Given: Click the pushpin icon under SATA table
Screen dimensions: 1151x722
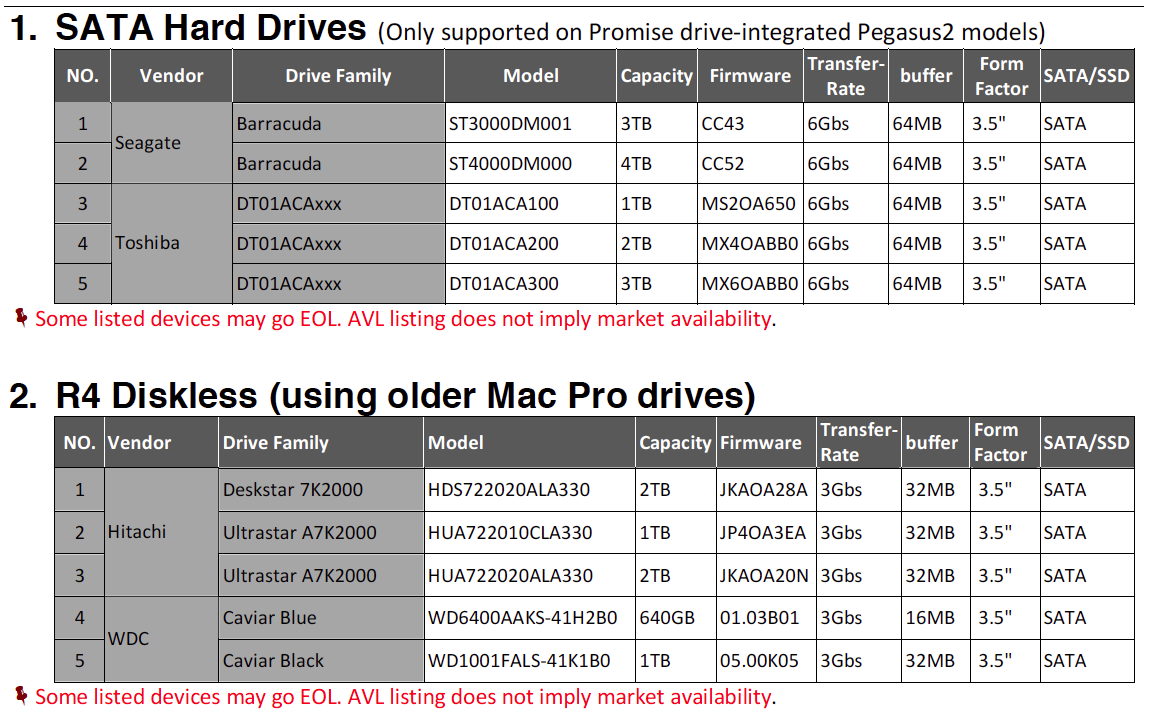Looking at the screenshot, I should pos(21,318).
